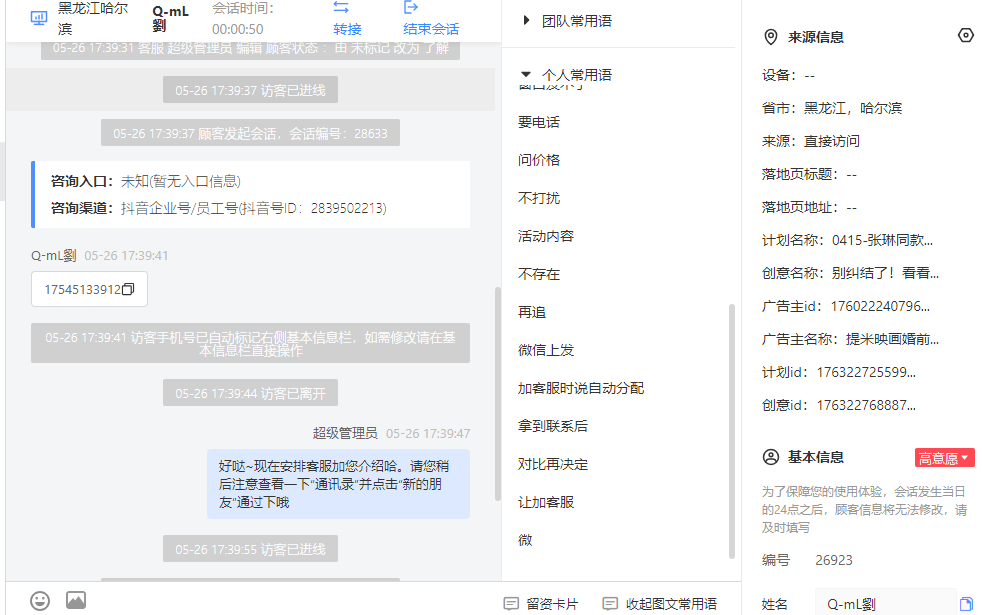Viewport: 982px width, 615px height.
Task: Click the 05-26 17:39:55 访客已进线 notice
Action: tap(251, 549)
